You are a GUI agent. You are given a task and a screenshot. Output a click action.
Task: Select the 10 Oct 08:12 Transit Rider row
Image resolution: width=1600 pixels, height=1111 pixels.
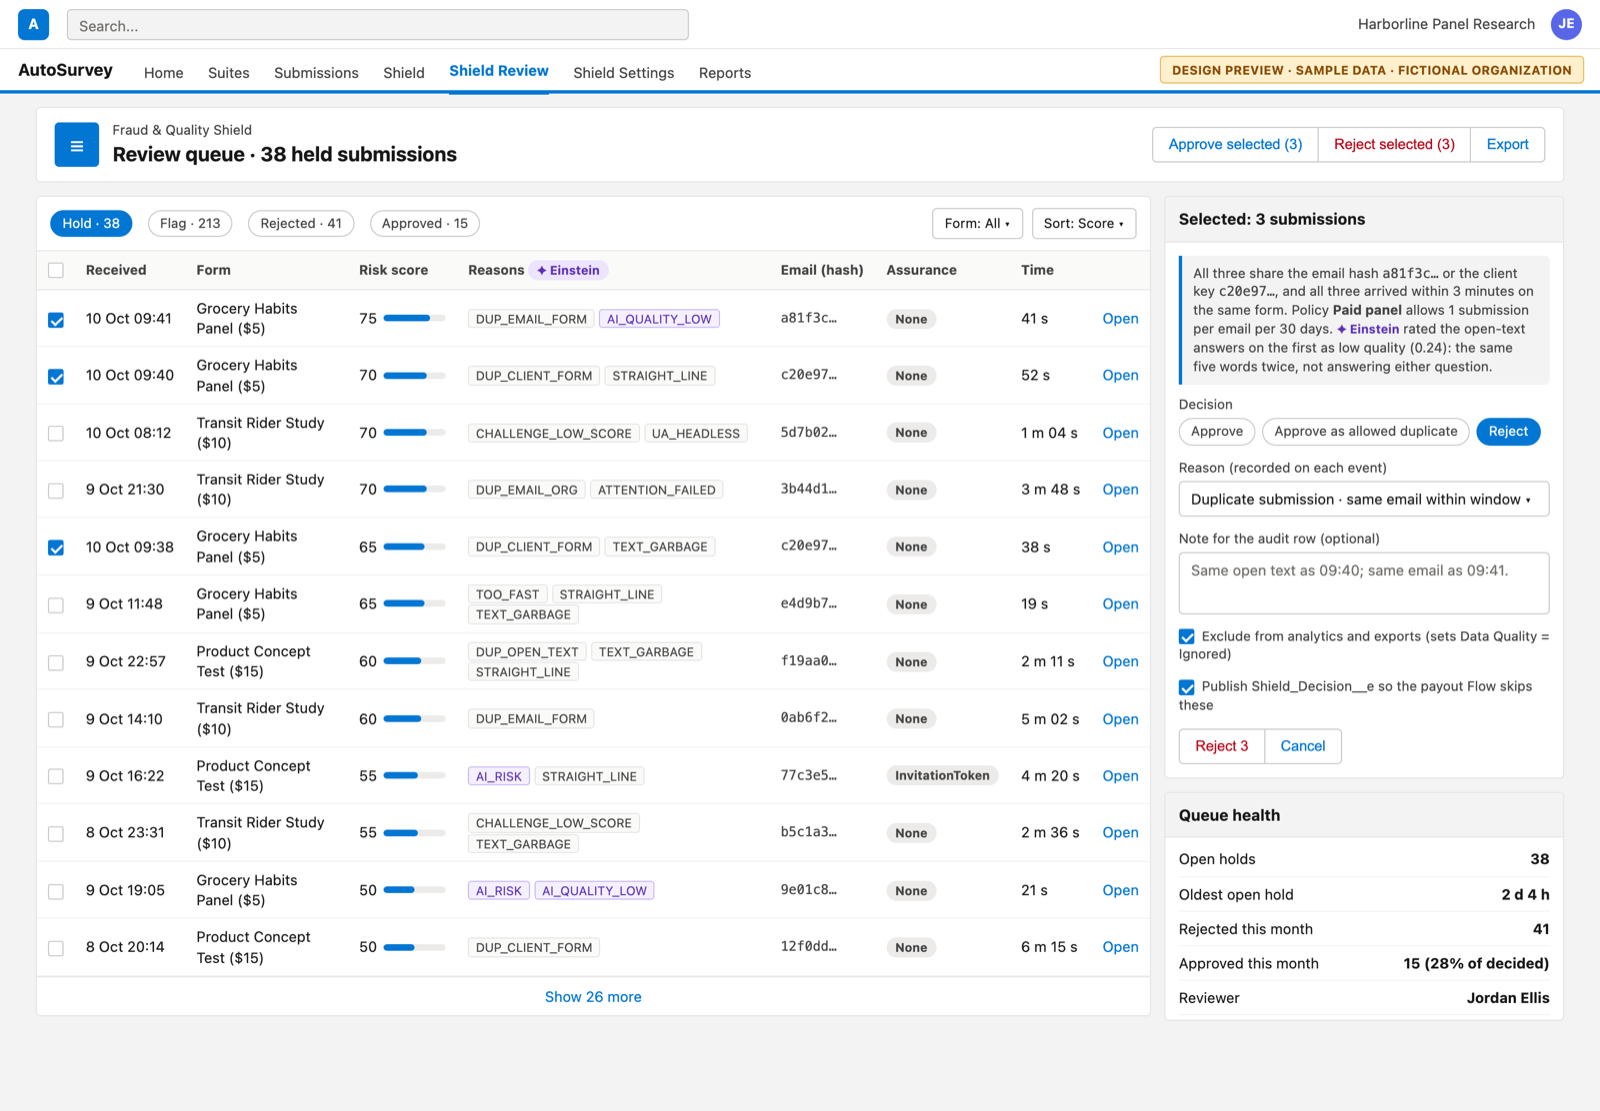(56, 433)
